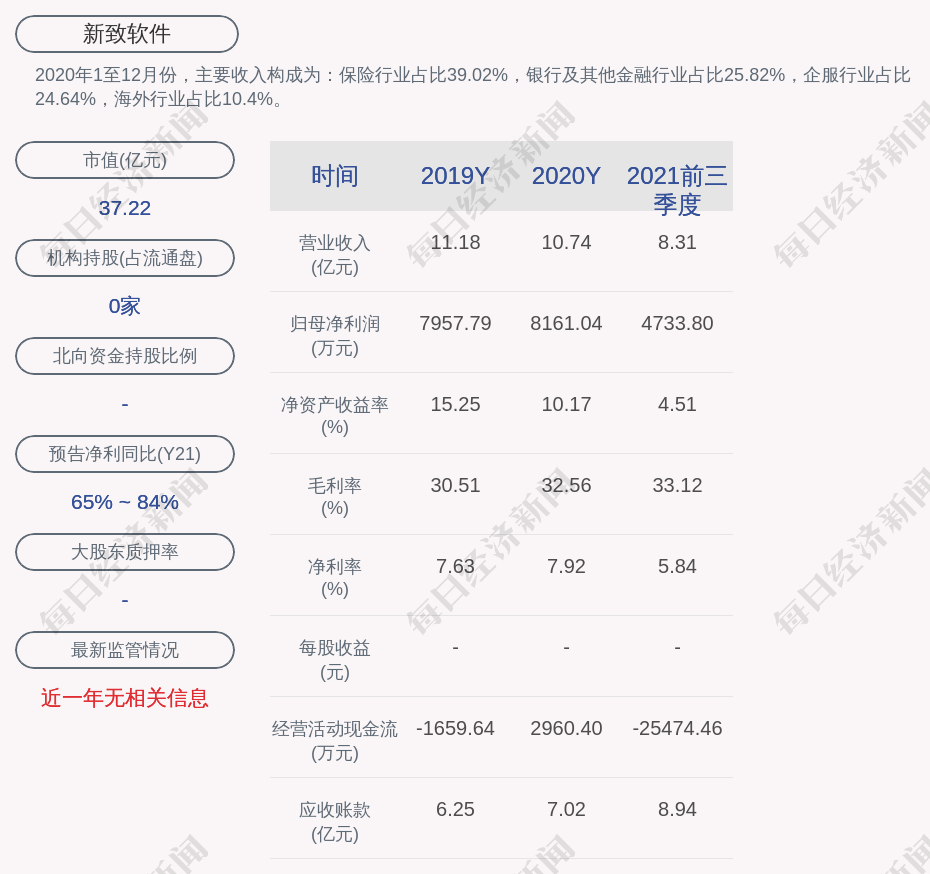
Task: Click the 毛利率(%) row label
Action: pyautogui.click(x=335, y=497)
